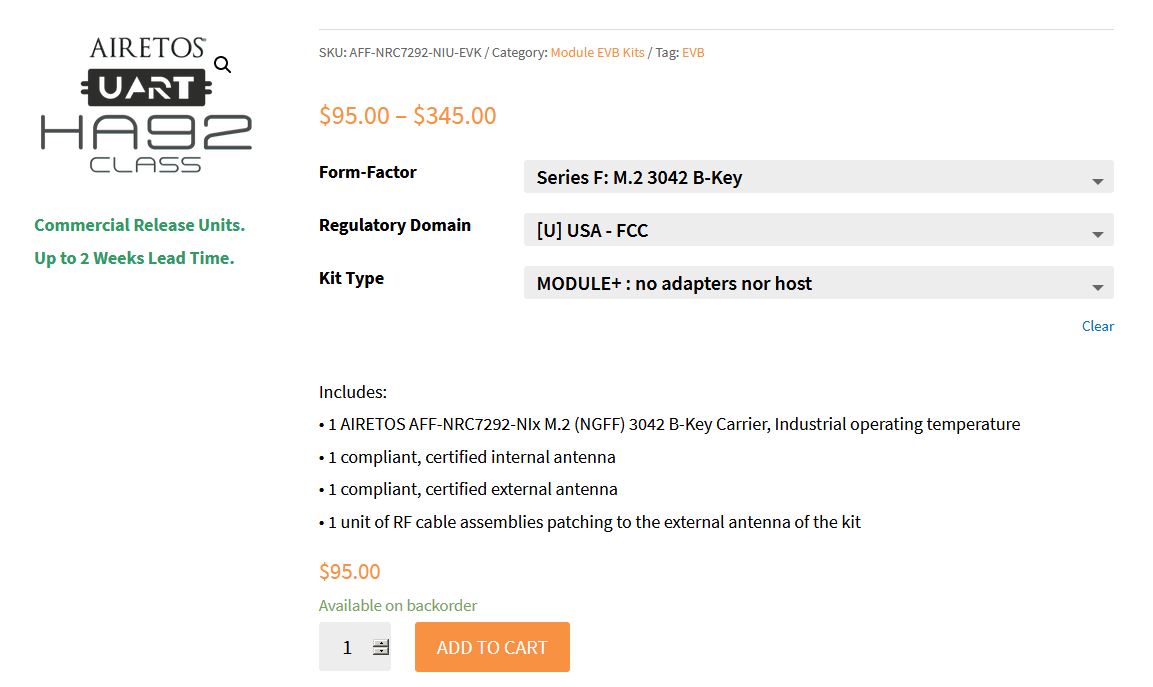This screenshot has height=687, width=1153.
Task: Open the AIRETOS UART HA92 product image
Action: tap(146, 105)
